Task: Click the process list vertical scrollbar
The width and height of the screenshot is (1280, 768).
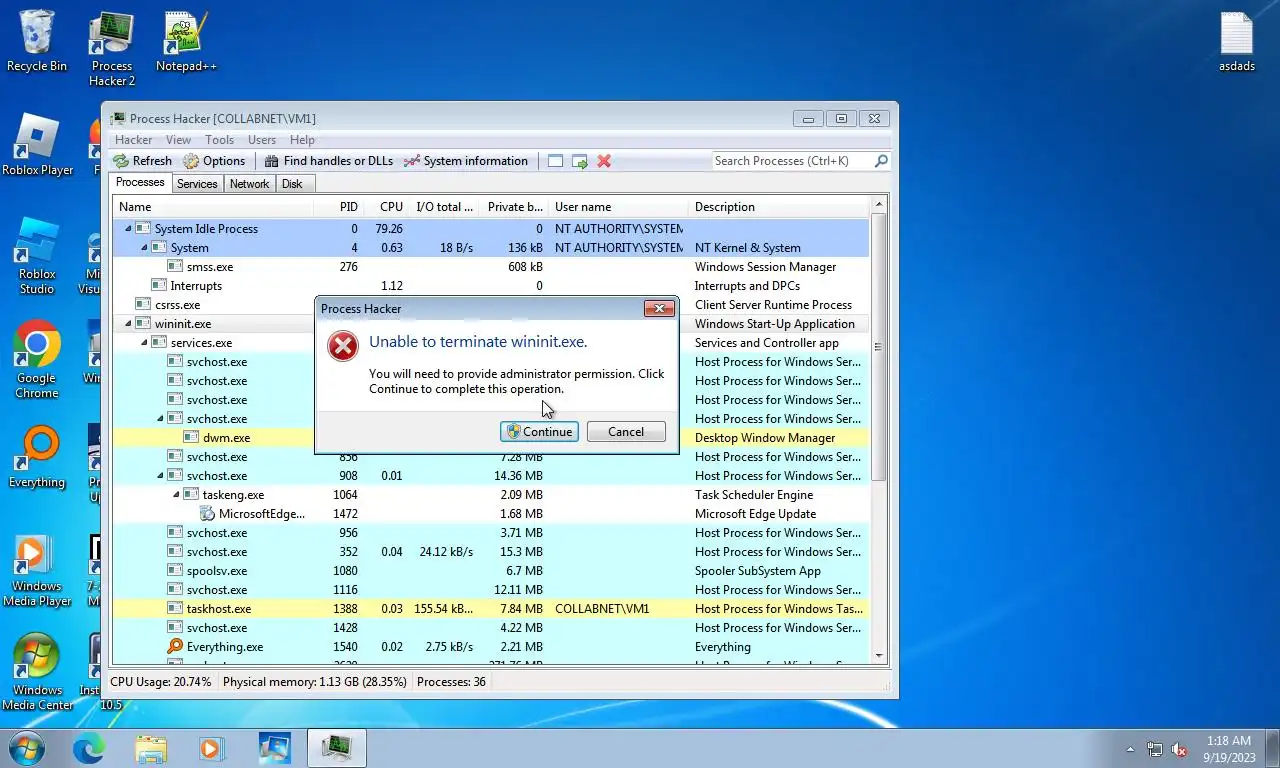Action: tap(879, 347)
